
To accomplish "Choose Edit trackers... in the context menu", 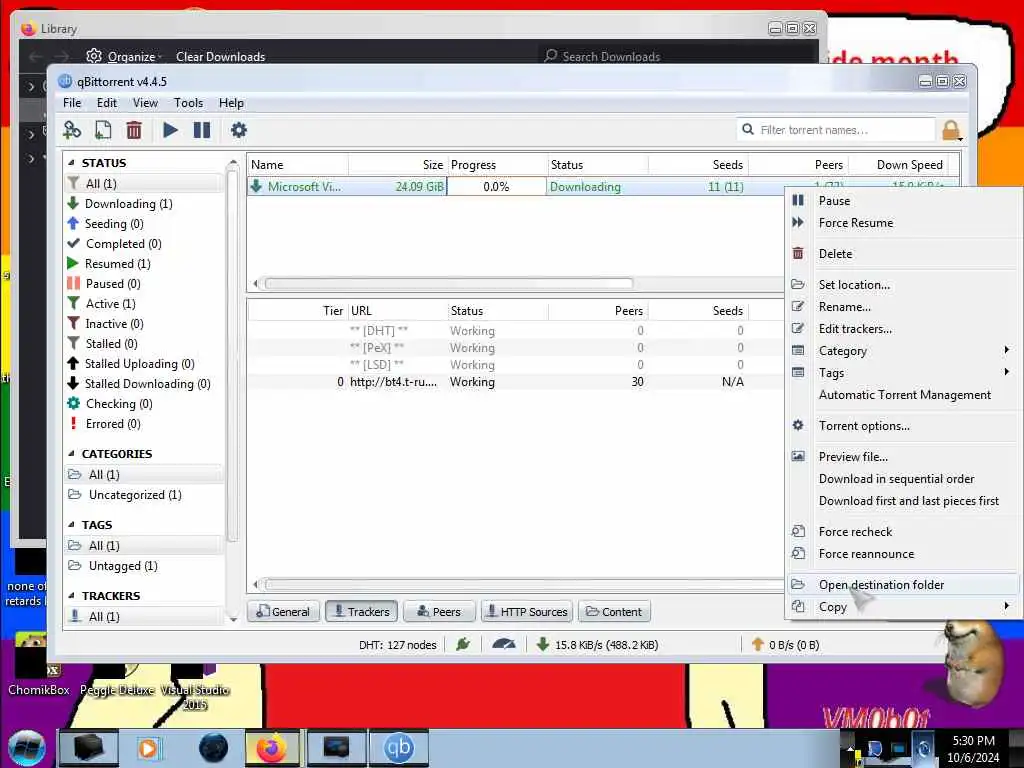I will click(903, 328).
